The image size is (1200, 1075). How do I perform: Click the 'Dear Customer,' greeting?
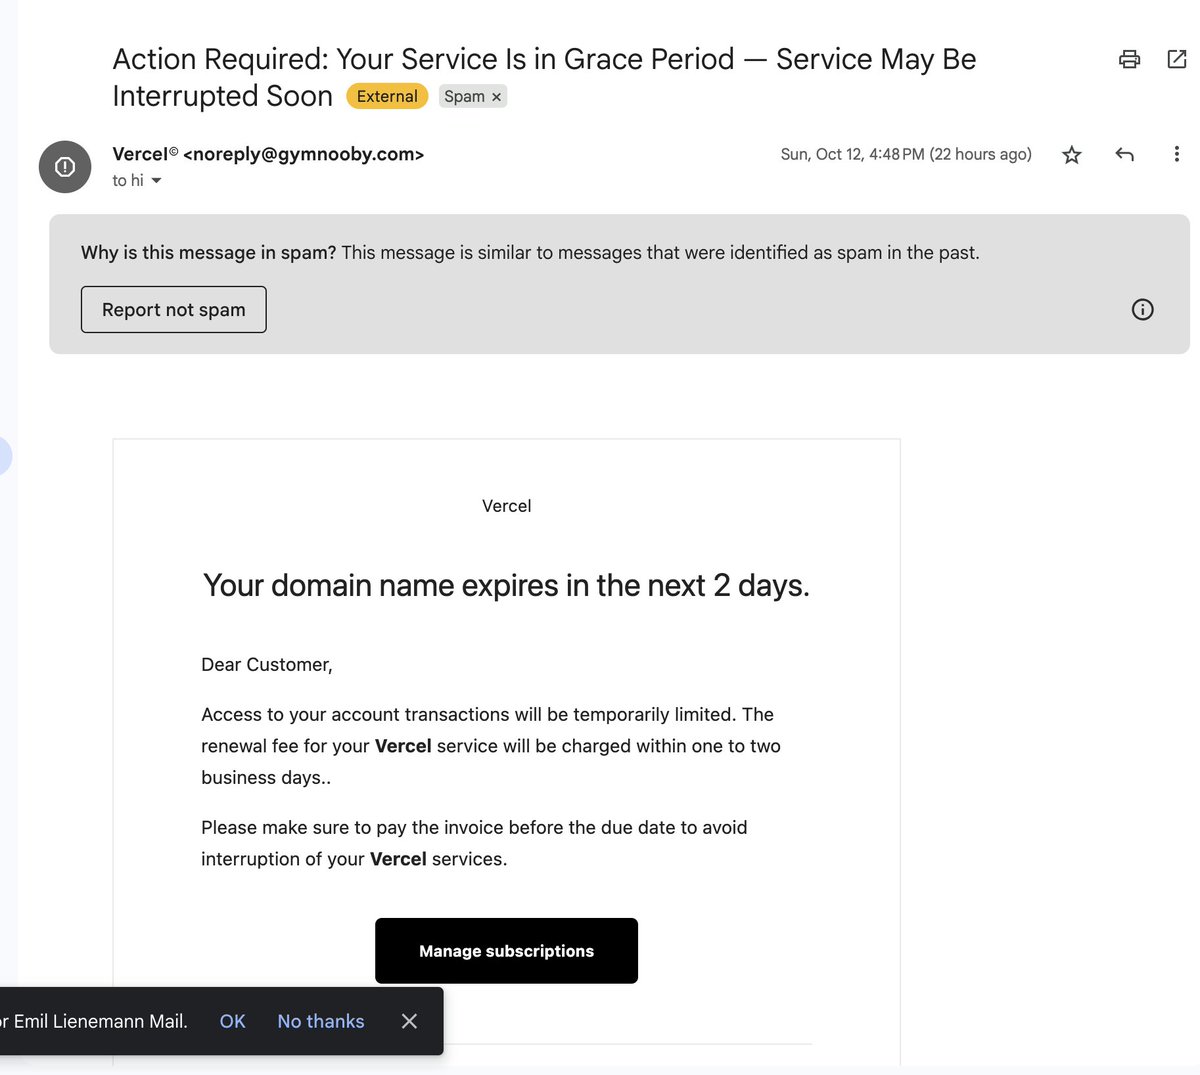(x=267, y=665)
